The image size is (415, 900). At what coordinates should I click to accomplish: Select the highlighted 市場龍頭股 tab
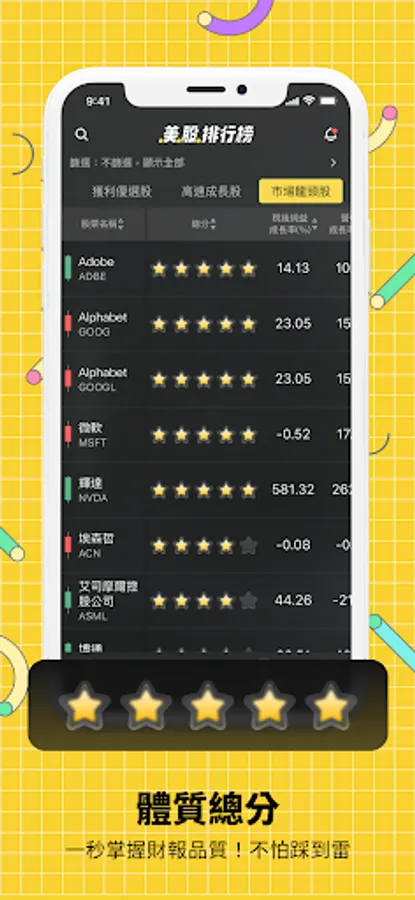301,192
